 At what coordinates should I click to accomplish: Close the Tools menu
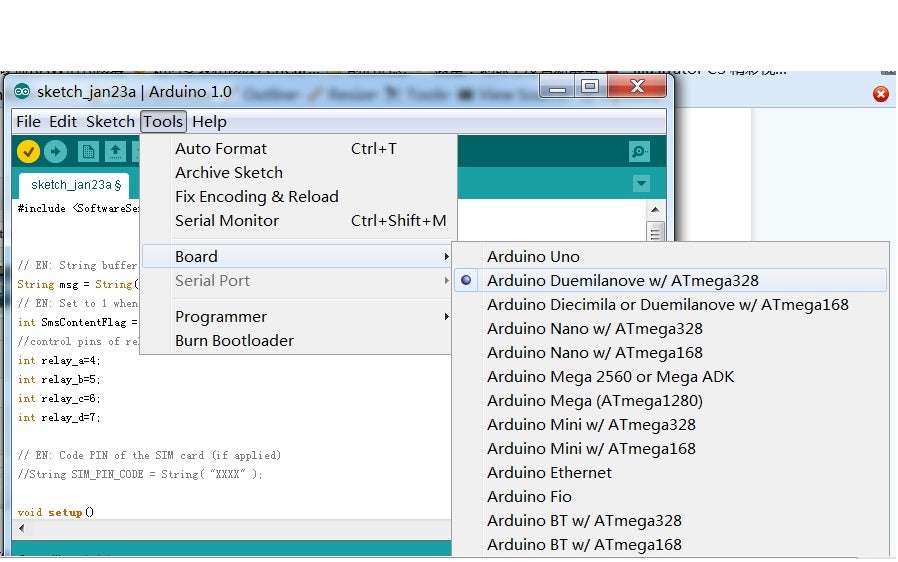pyautogui.click(x=163, y=122)
